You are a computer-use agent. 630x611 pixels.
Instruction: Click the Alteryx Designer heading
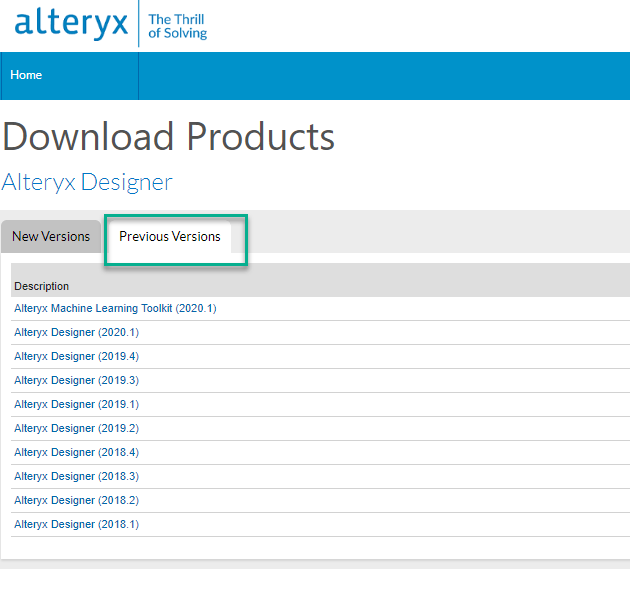(x=87, y=182)
